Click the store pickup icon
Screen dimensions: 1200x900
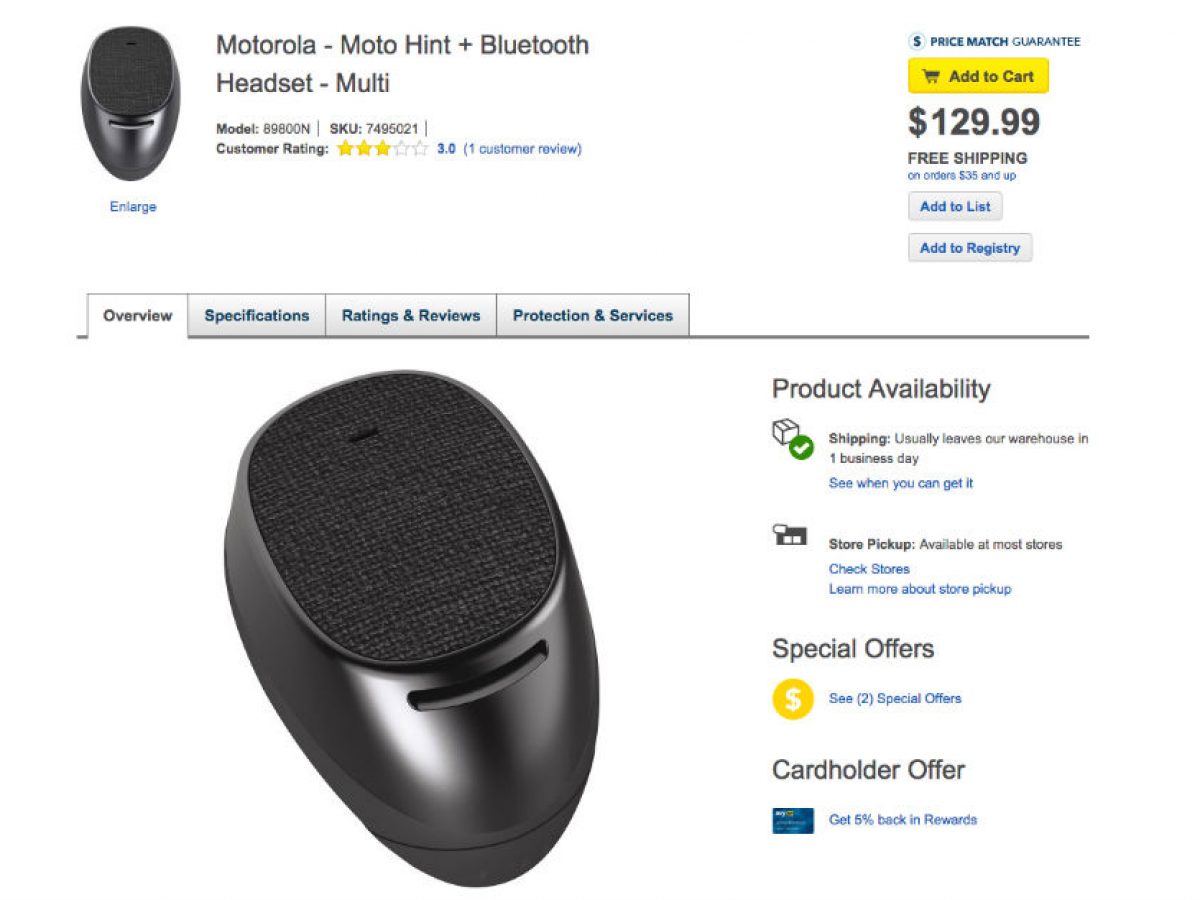click(790, 535)
